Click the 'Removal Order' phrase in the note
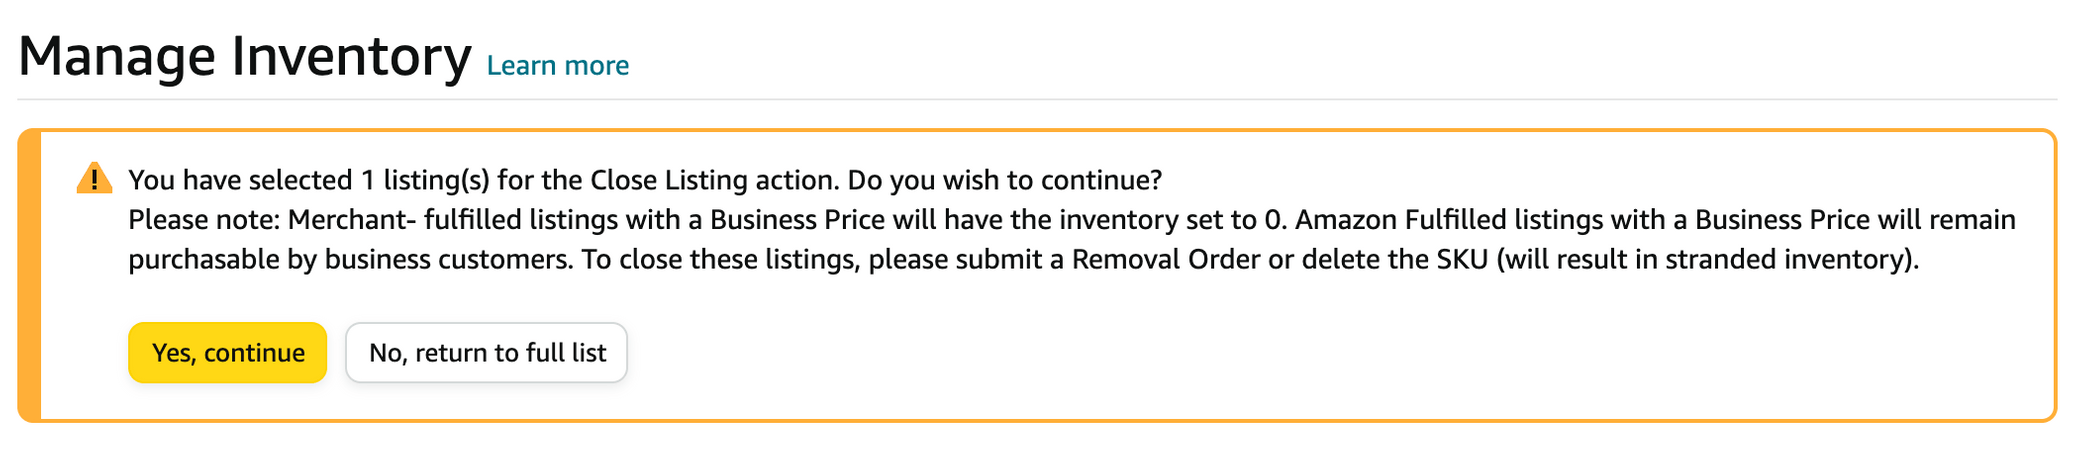 click(1166, 260)
